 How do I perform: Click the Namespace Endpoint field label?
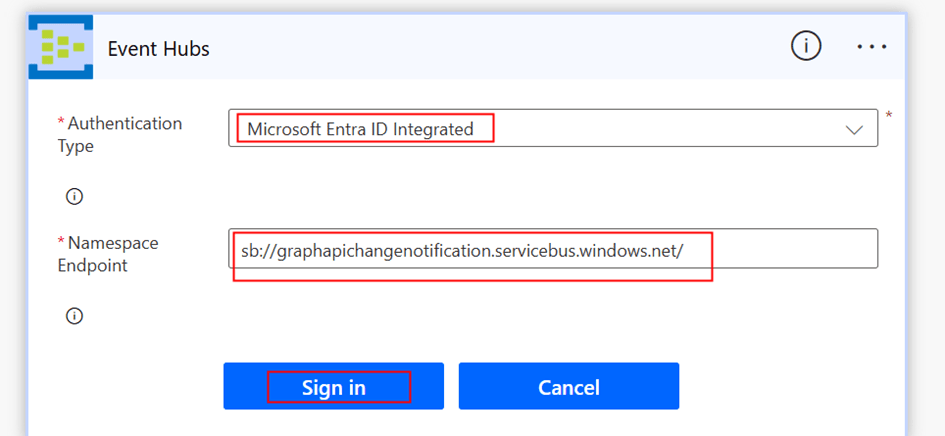(113, 254)
